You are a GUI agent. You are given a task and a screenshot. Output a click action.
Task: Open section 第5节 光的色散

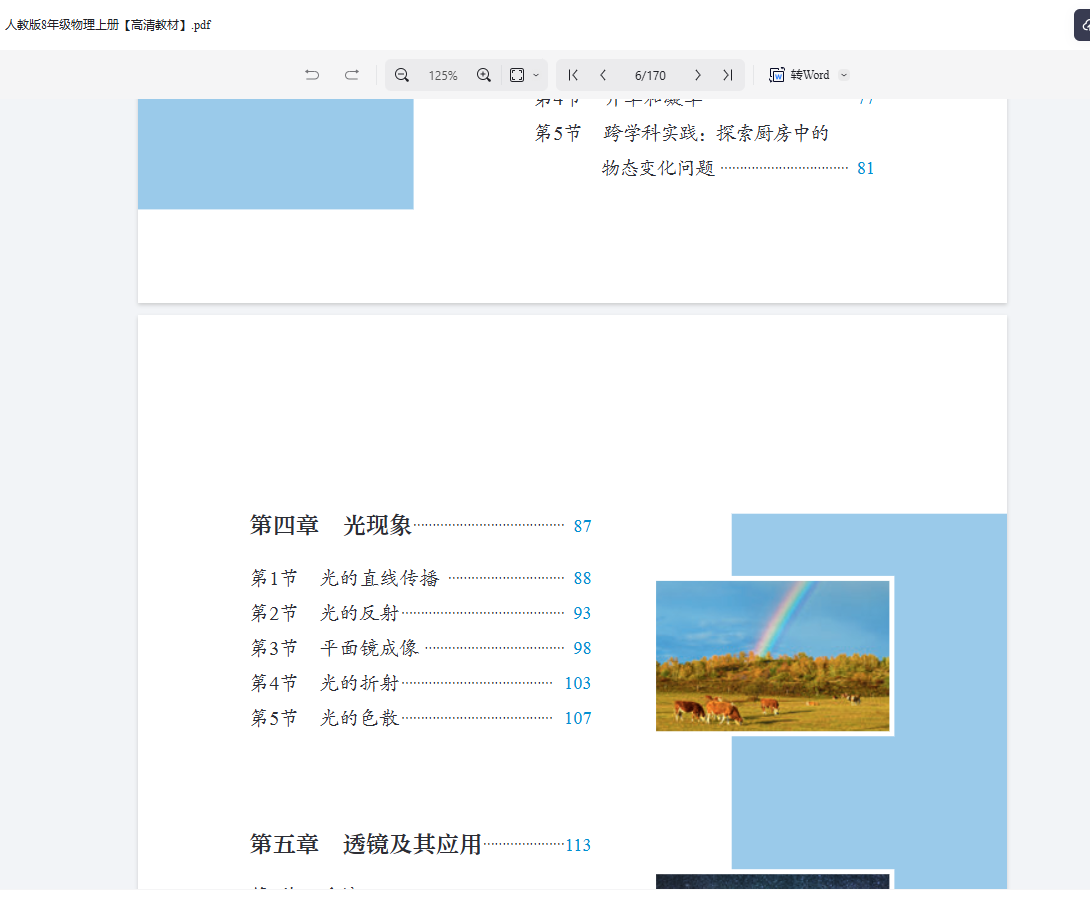click(x=325, y=718)
